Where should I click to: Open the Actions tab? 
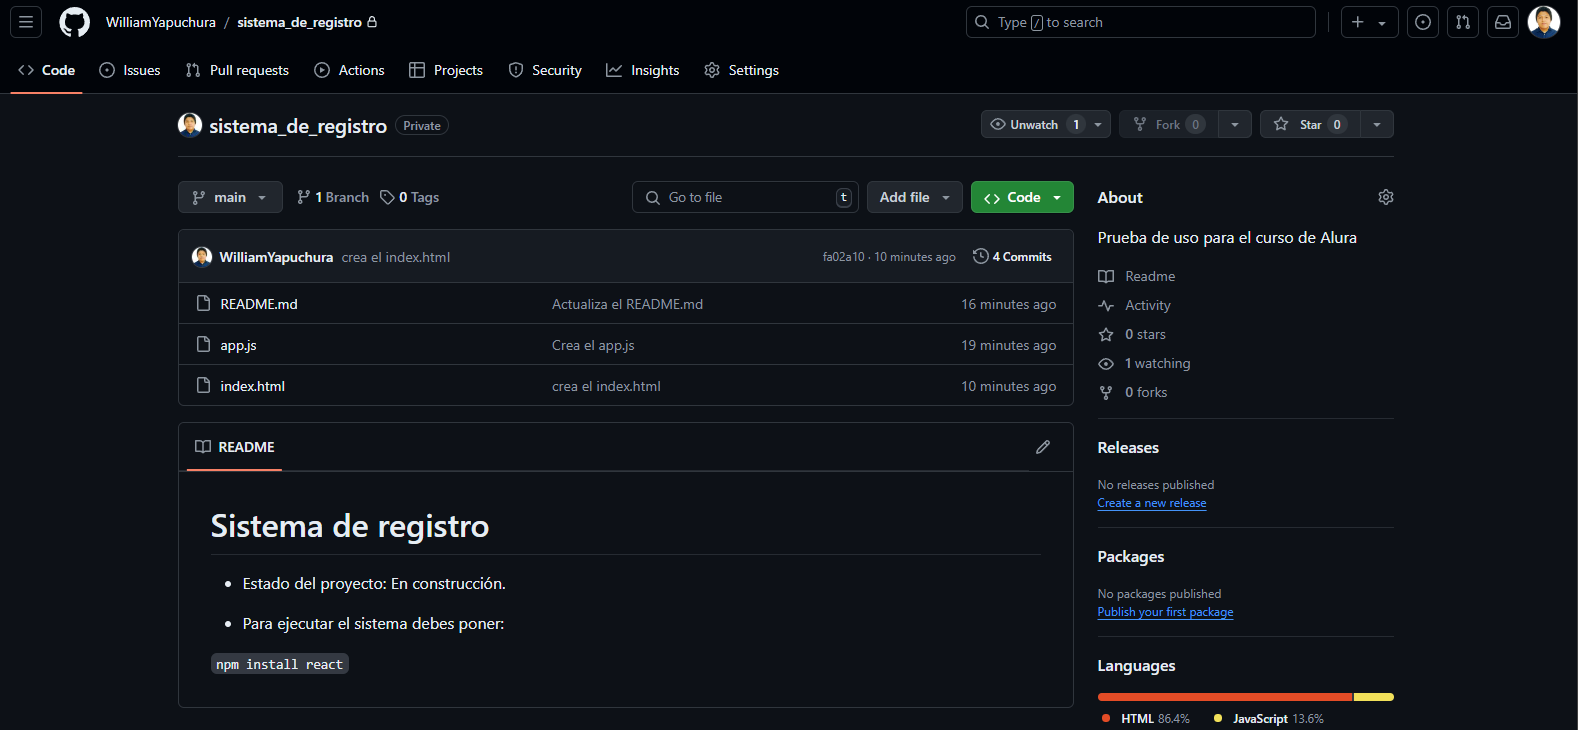349,70
